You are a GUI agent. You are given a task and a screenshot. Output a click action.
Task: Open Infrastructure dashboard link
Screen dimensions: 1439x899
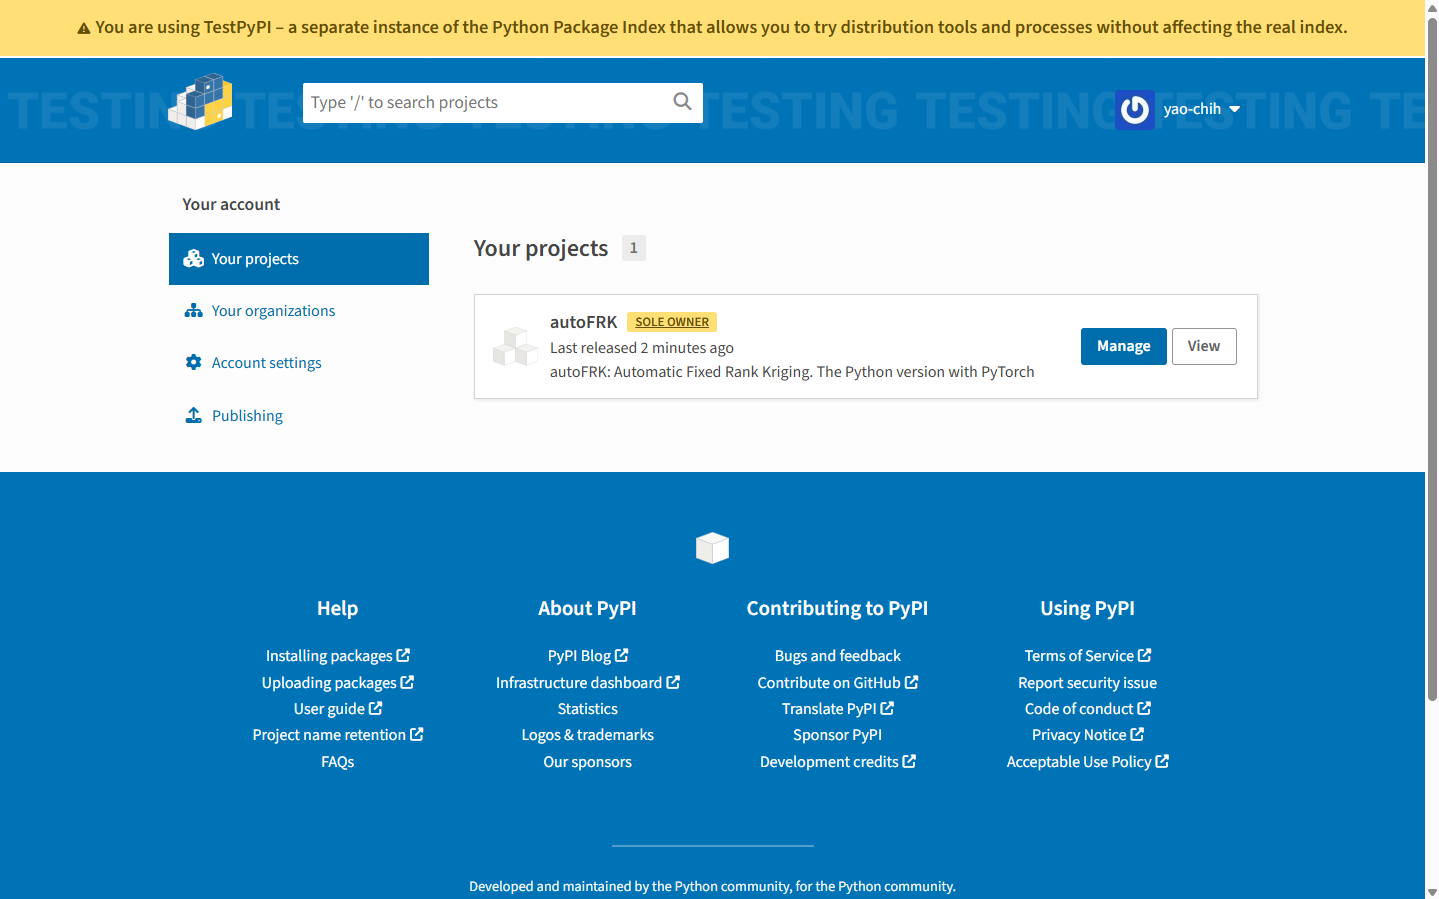click(x=588, y=683)
